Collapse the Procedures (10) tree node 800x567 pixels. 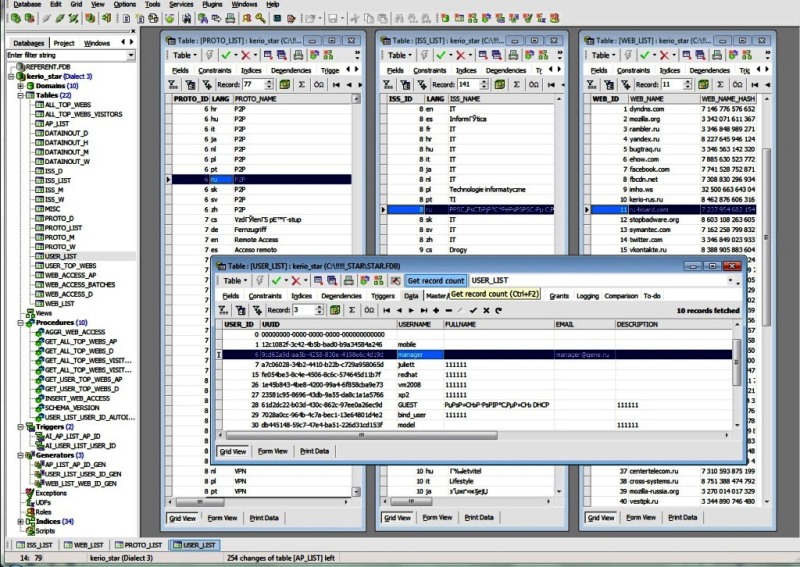(21, 323)
